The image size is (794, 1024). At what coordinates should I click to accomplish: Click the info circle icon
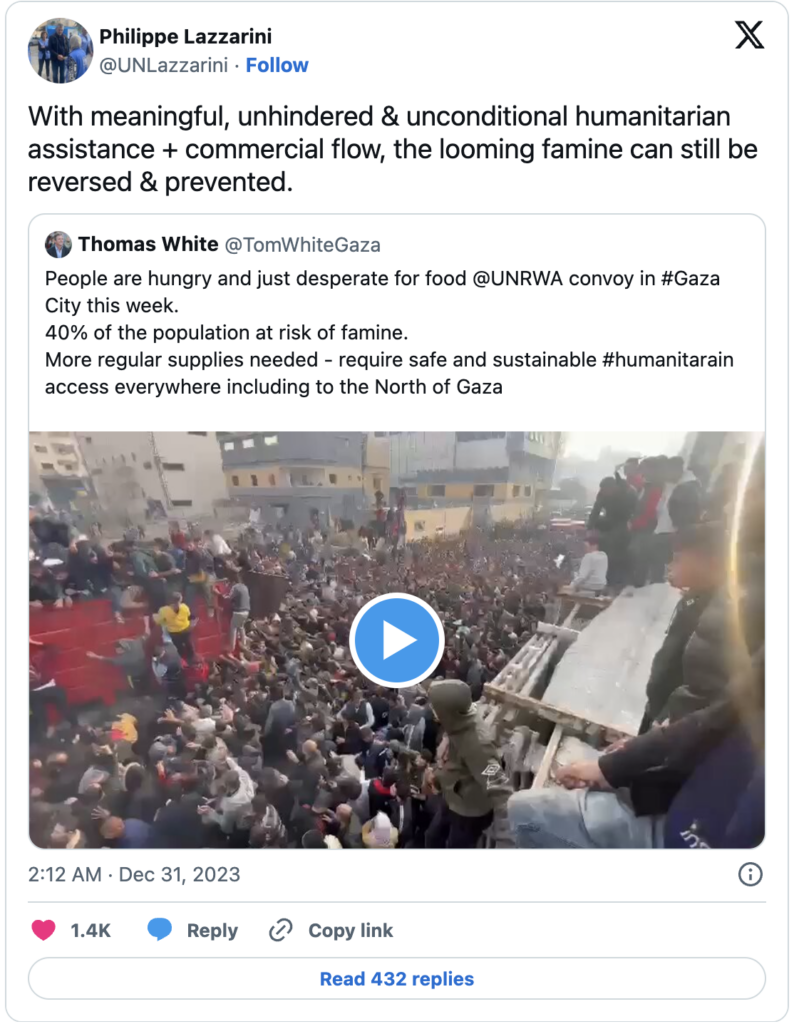coord(750,875)
